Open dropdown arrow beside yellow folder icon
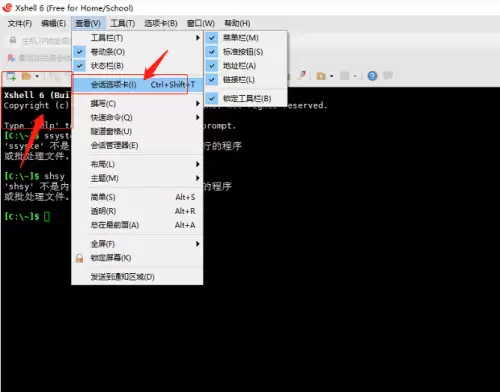The image size is (500, 392). [332, 76]
